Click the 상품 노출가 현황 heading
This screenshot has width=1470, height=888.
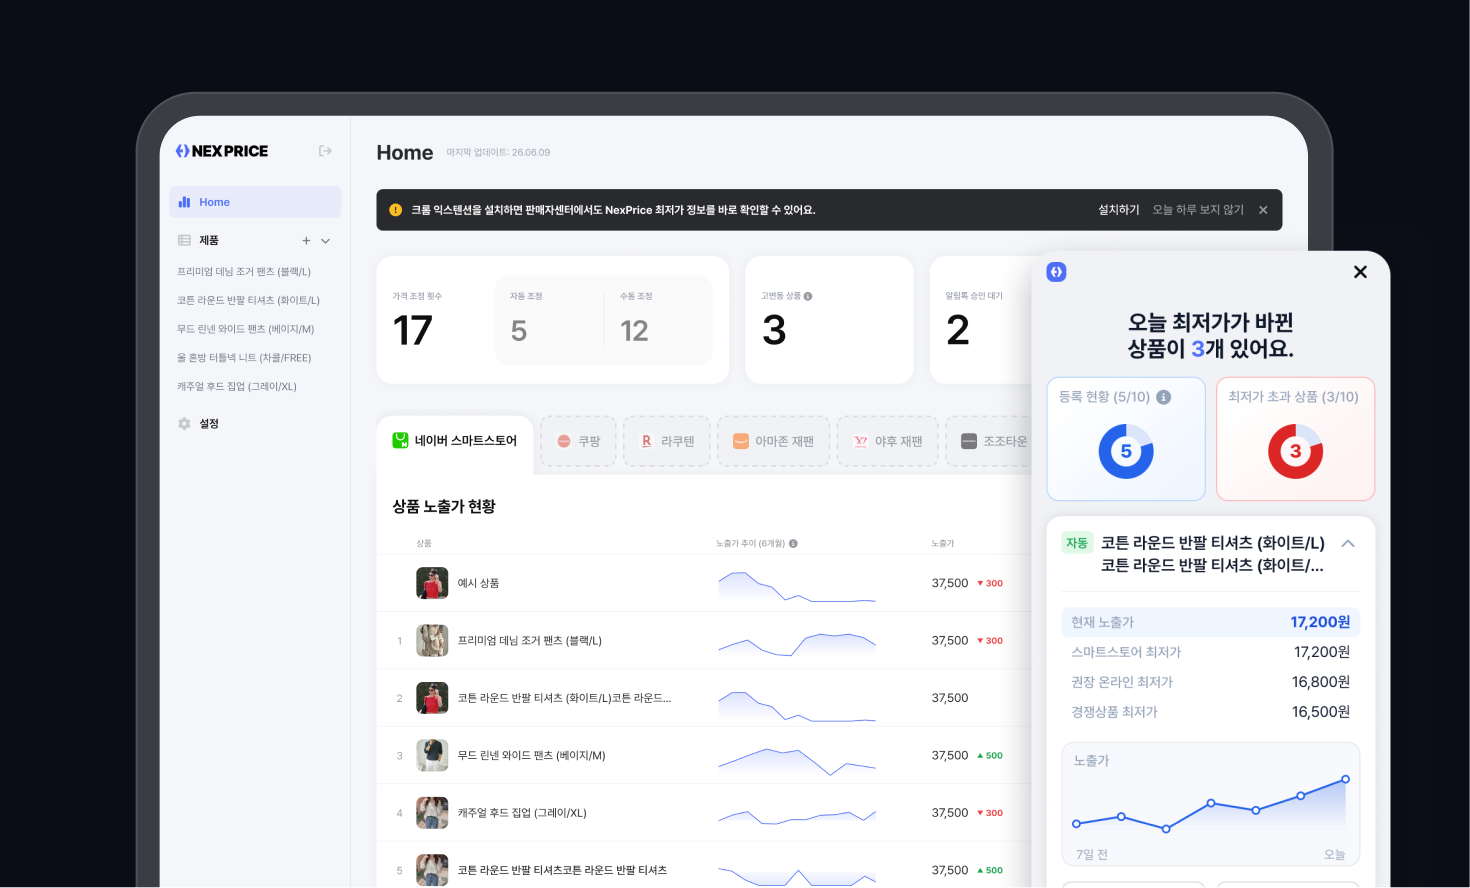[x=444, y=507]
